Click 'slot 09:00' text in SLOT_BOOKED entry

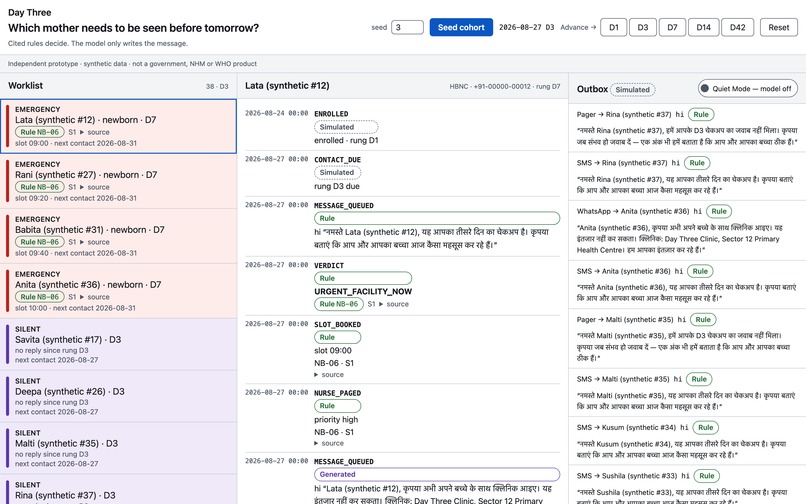(x=333, y=350)
